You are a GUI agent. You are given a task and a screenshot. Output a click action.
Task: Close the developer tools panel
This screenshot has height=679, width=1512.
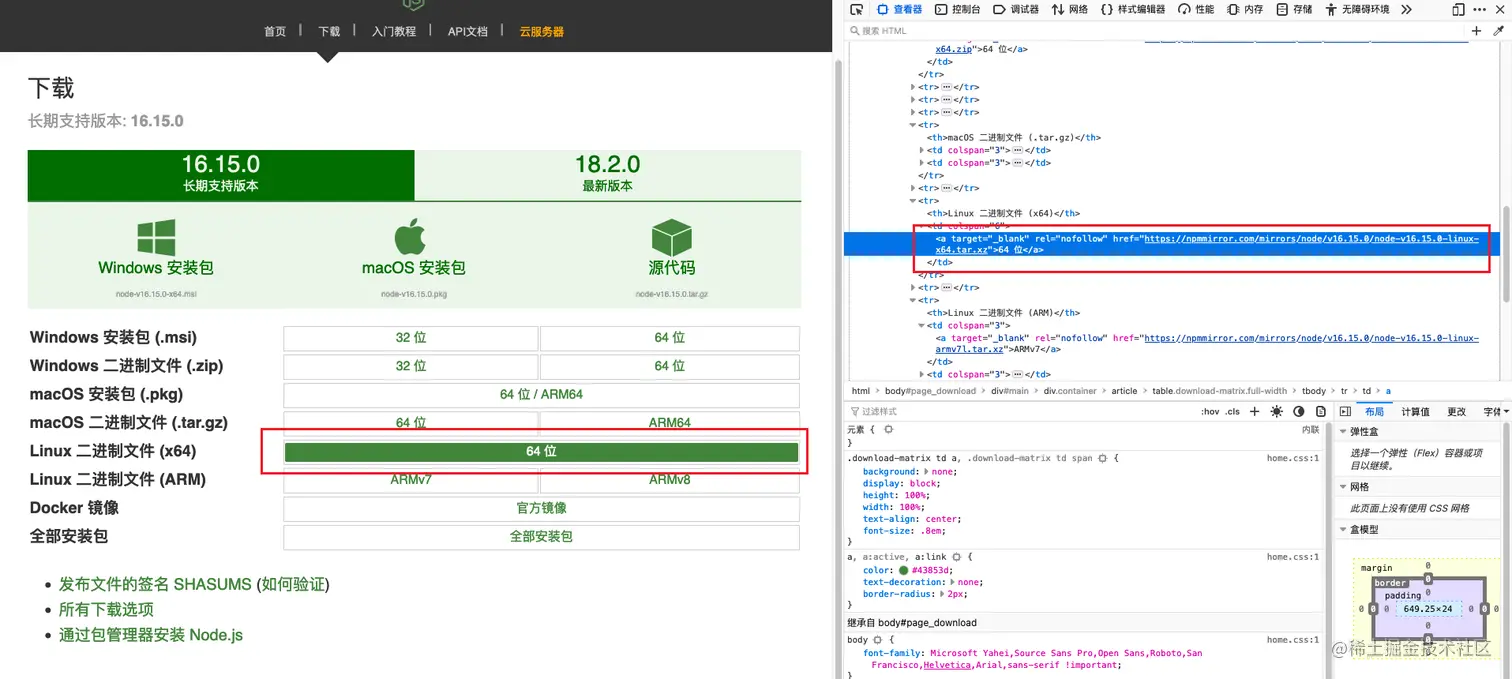pyautogui.click(x=1500, y=9)
